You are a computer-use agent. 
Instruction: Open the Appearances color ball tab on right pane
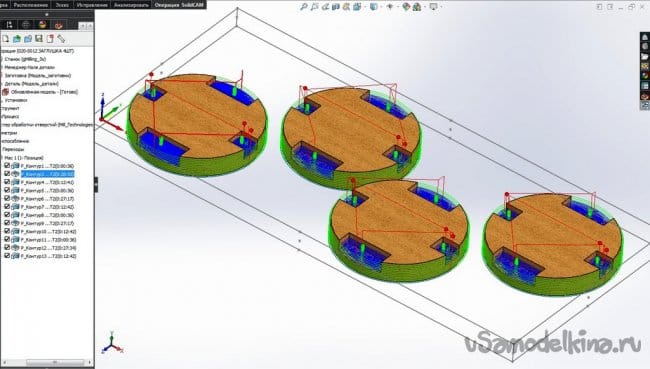pyautogui.click(x=645, y=76)
